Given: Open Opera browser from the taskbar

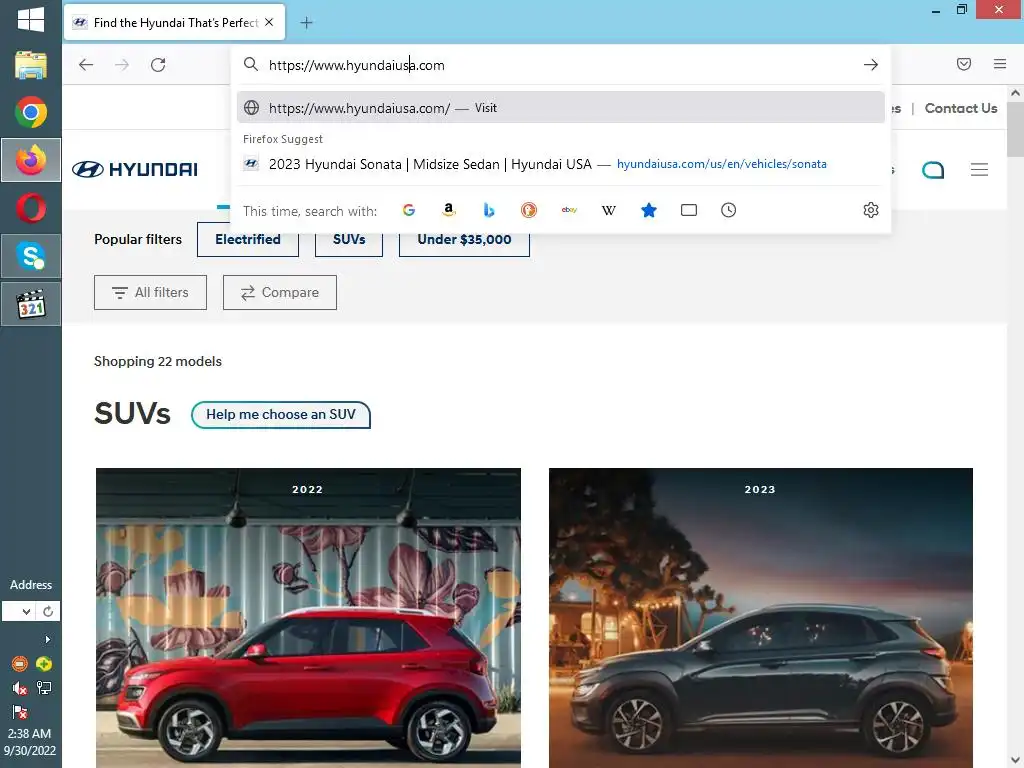Looking at the screenshot, I should click(31, 209).
